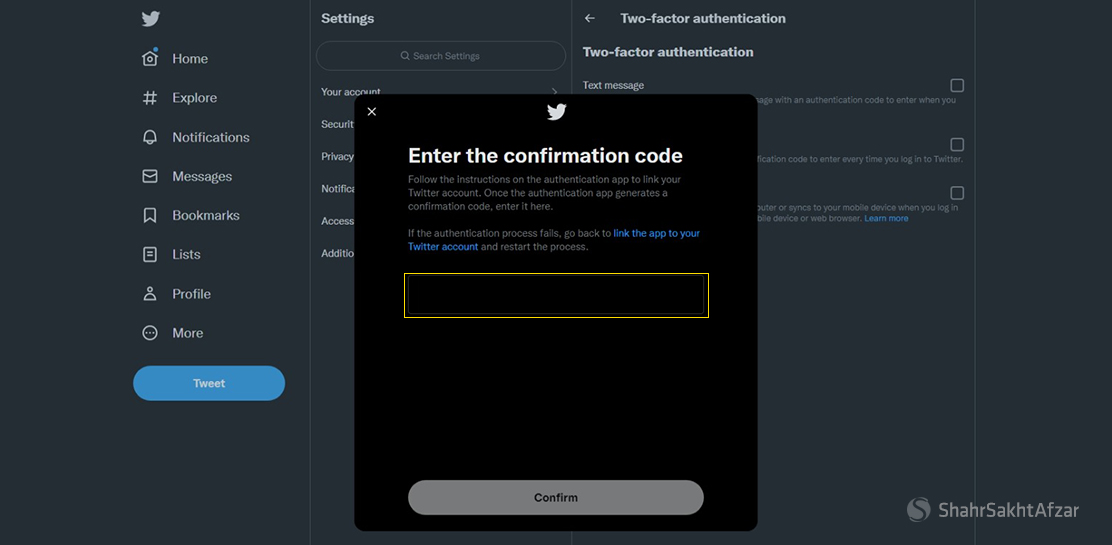Tick the security key checkbox
The image size is (1112, 545).
[957, 193]
